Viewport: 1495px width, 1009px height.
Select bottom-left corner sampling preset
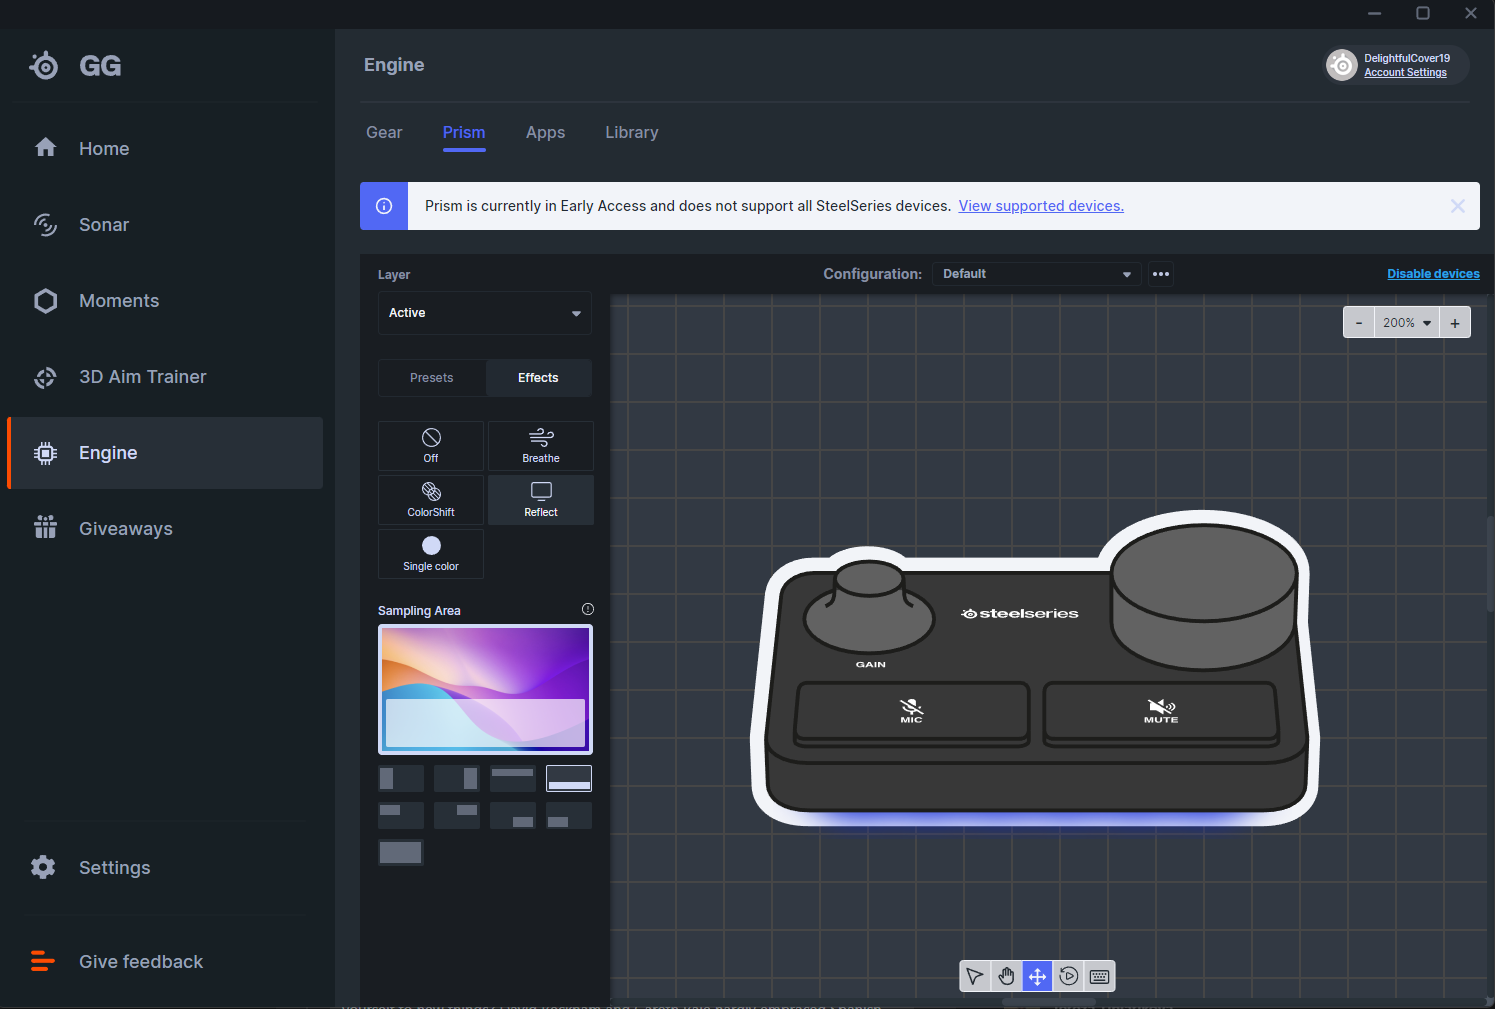569,815
